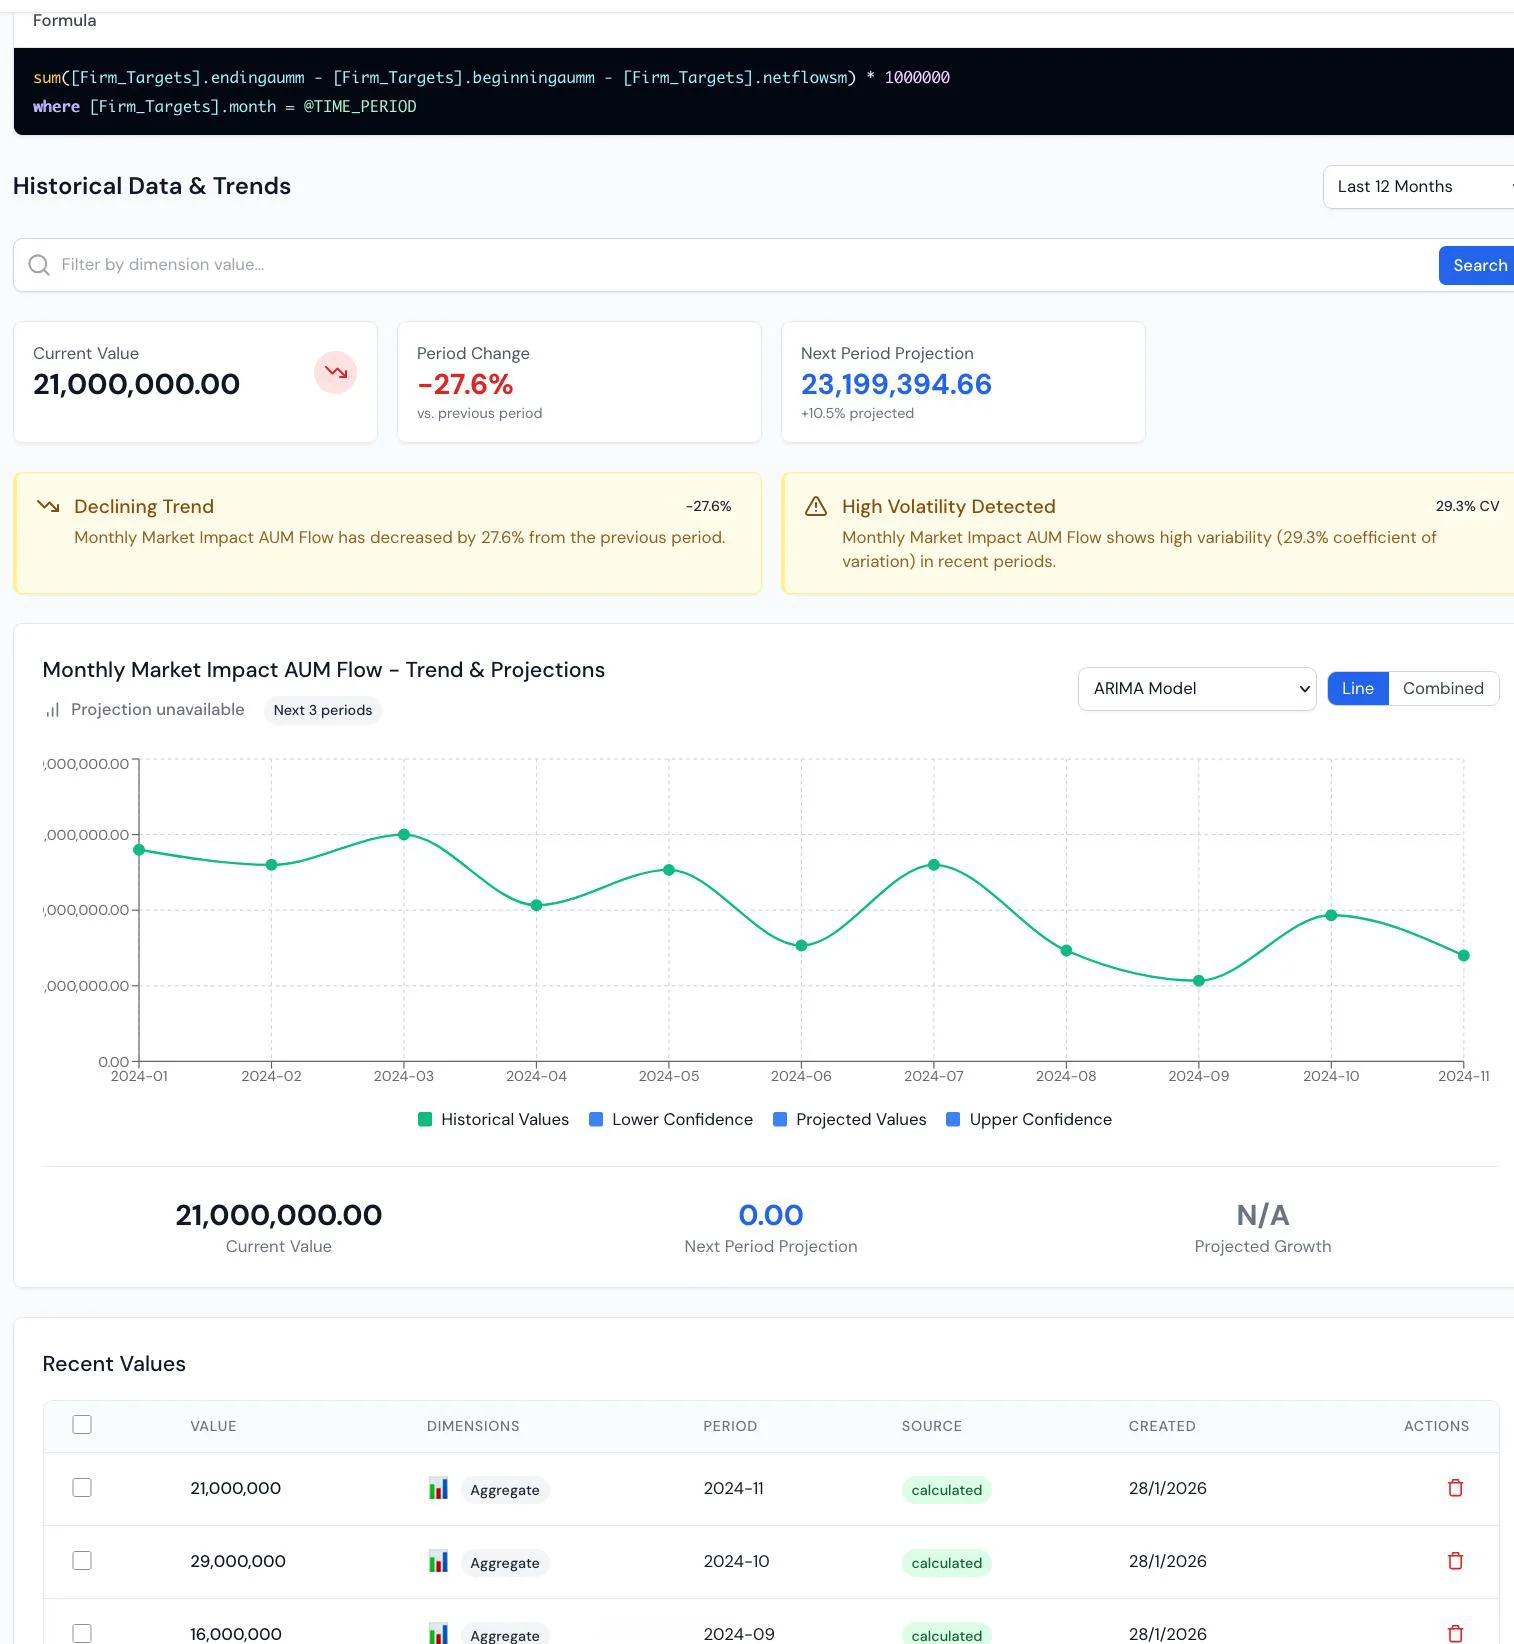Viewport: 1514px width, 1644px height.
Task: Click the chart icon in 16,000,000 row
Action: 438,1634
